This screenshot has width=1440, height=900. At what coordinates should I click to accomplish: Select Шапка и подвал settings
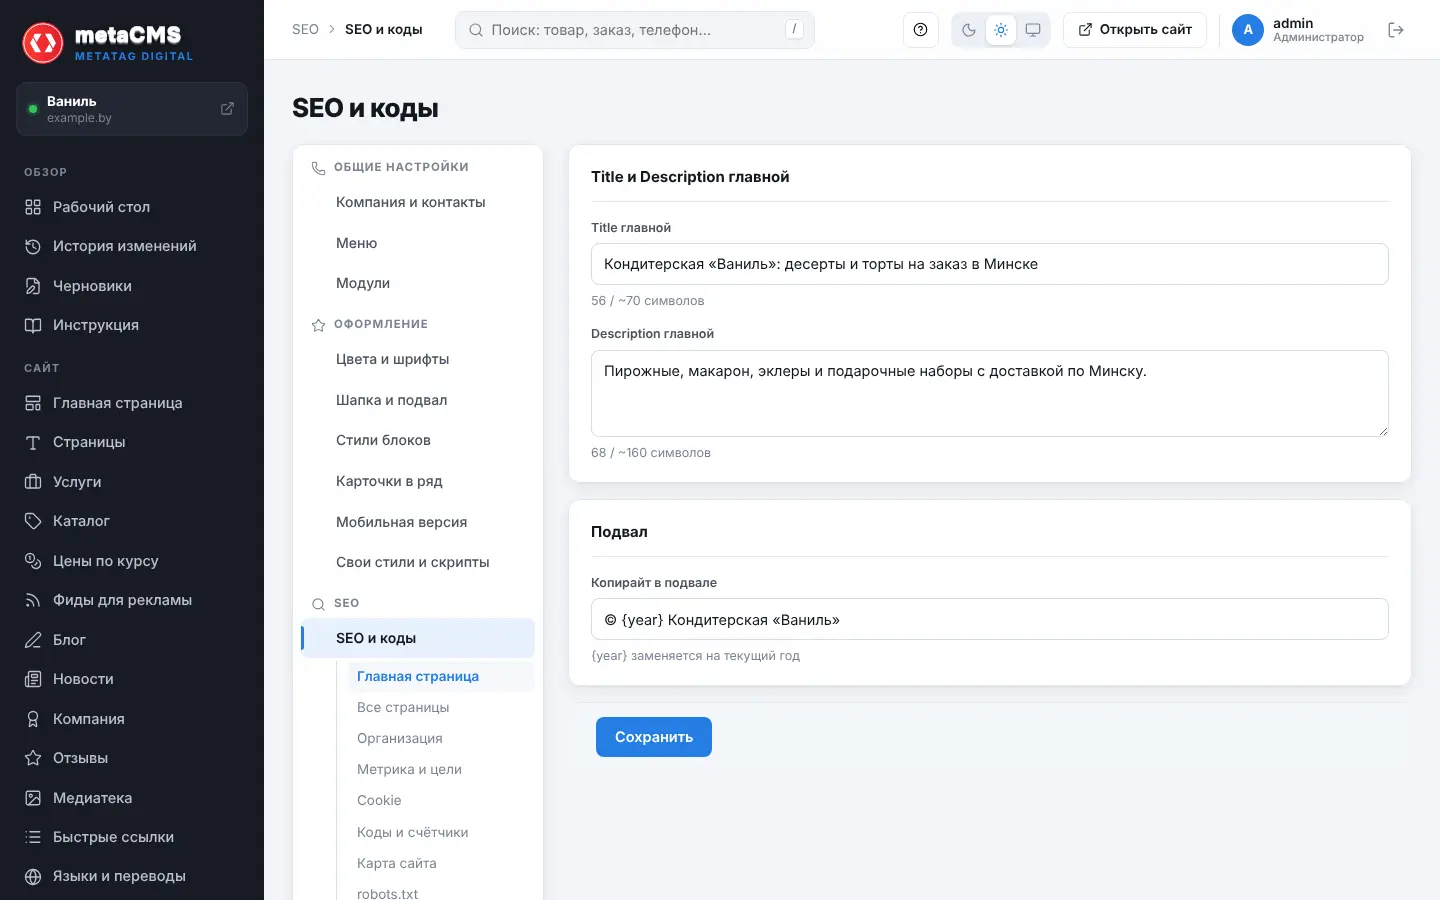point(418,400)
